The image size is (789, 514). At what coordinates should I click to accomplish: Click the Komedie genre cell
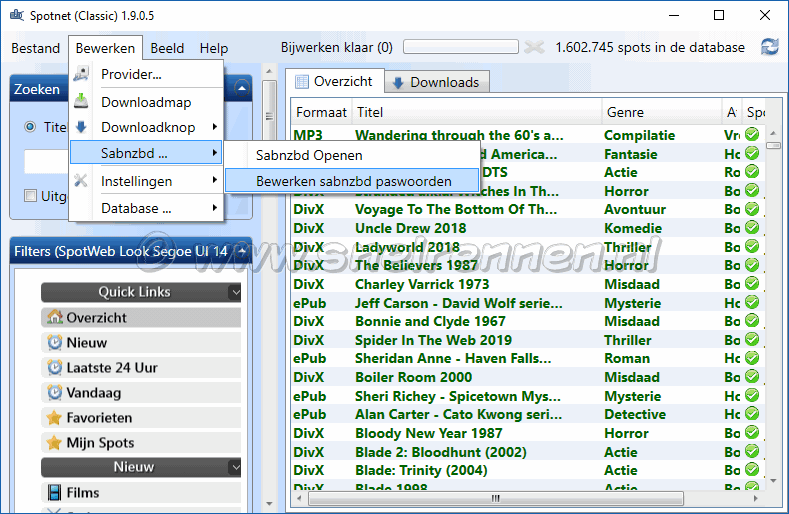[x=633, y=228]
